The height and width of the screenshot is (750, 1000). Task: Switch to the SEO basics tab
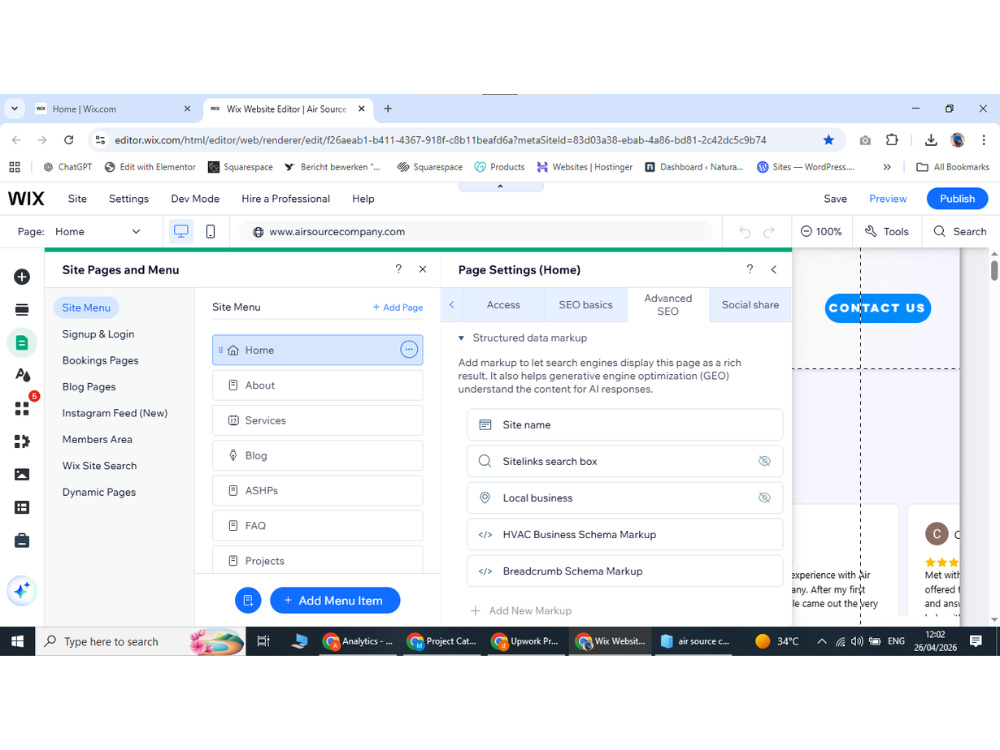585,305
